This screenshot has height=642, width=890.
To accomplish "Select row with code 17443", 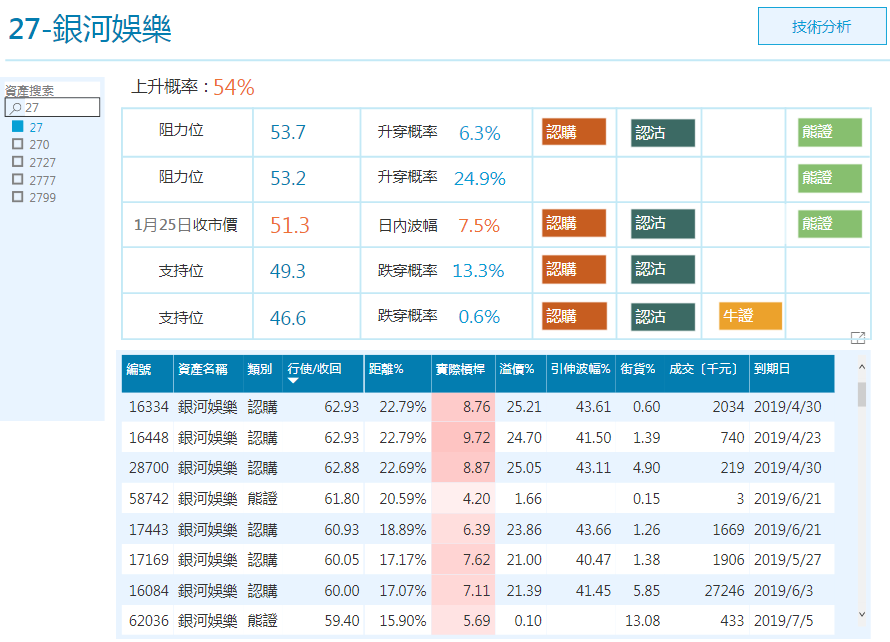I will pos(478,529).
